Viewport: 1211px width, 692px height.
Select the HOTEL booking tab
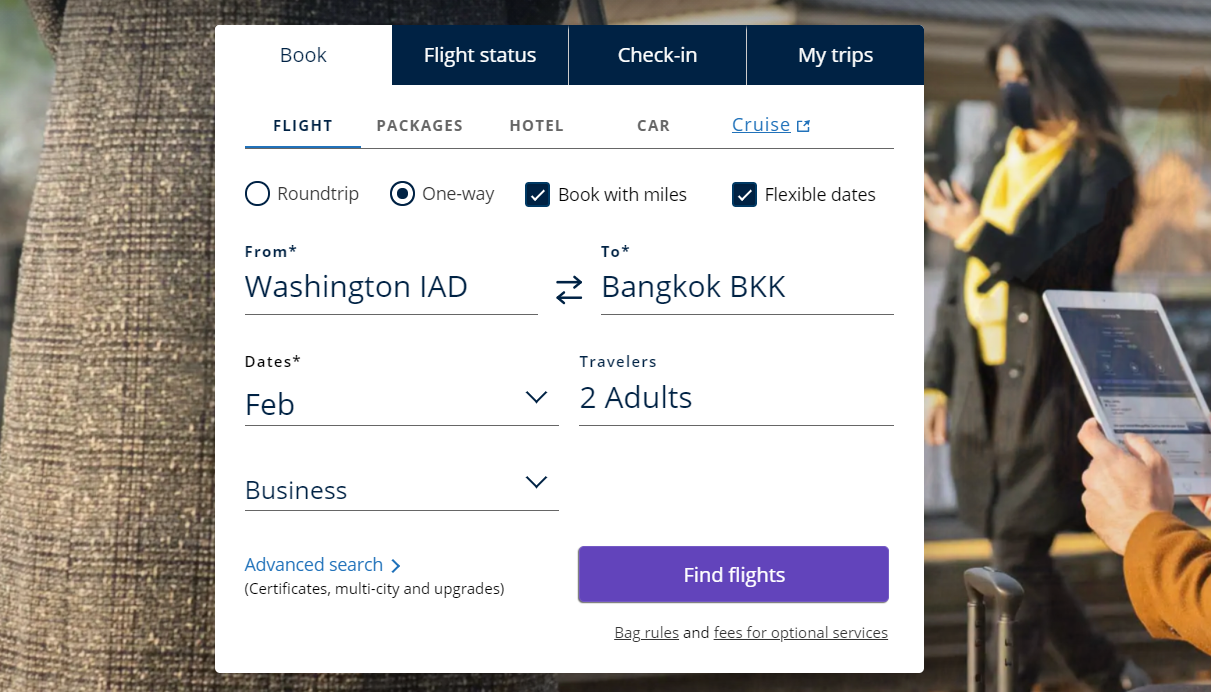click(536, 125)
